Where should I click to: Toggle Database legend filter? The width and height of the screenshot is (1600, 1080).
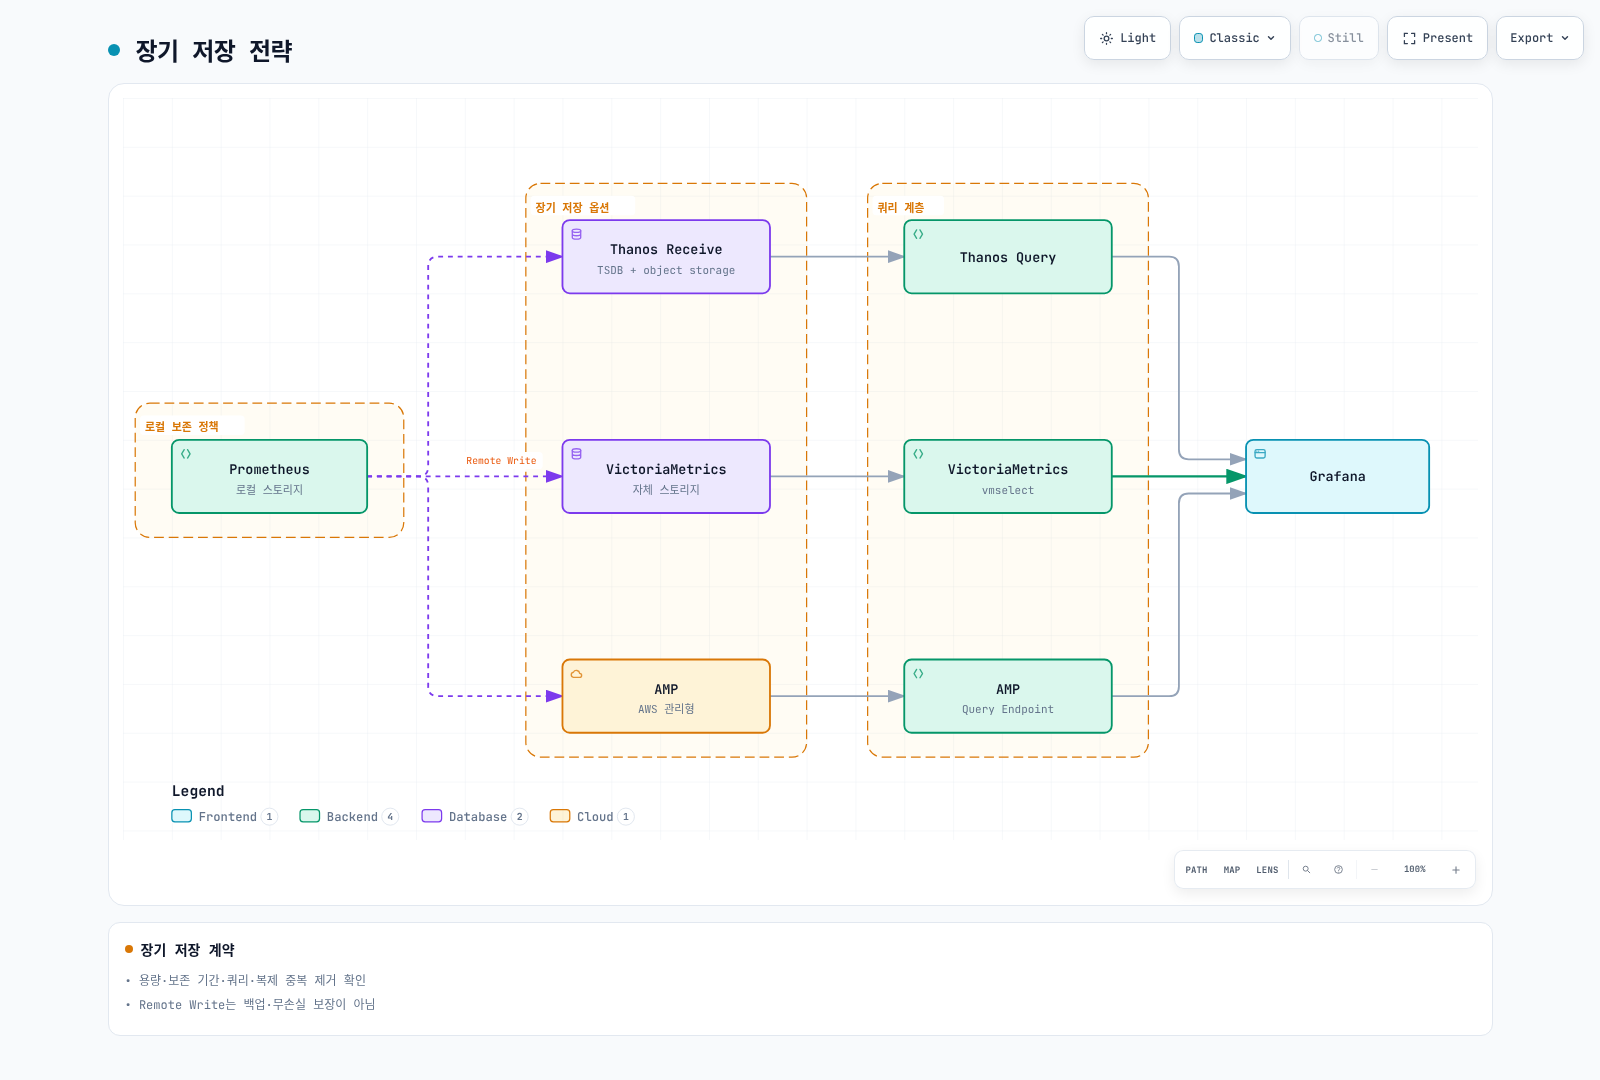click(x=475, y=817)
